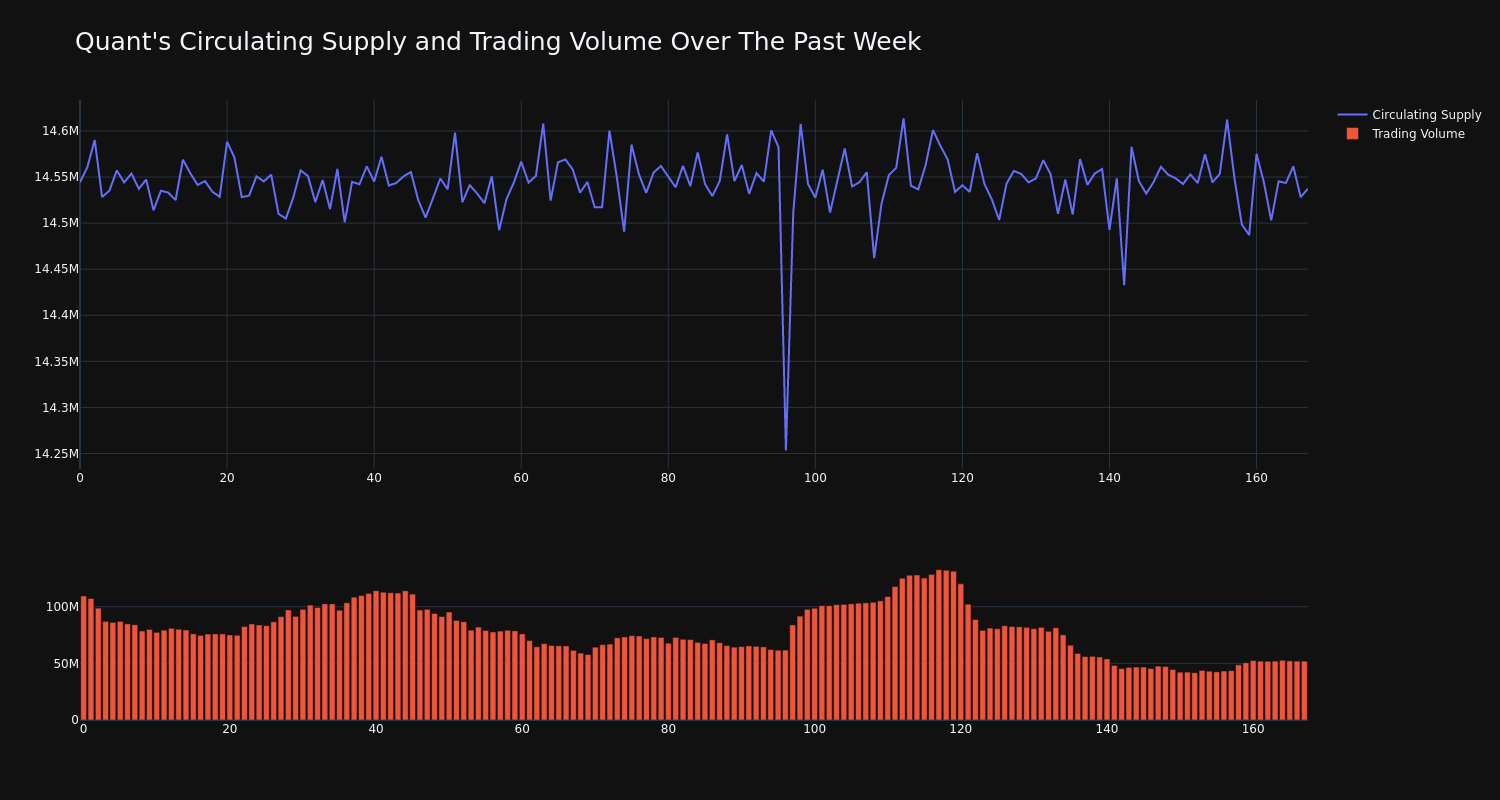Click the upper chart x-axis label 20
1500x800 pixels.
coord(227,478)
